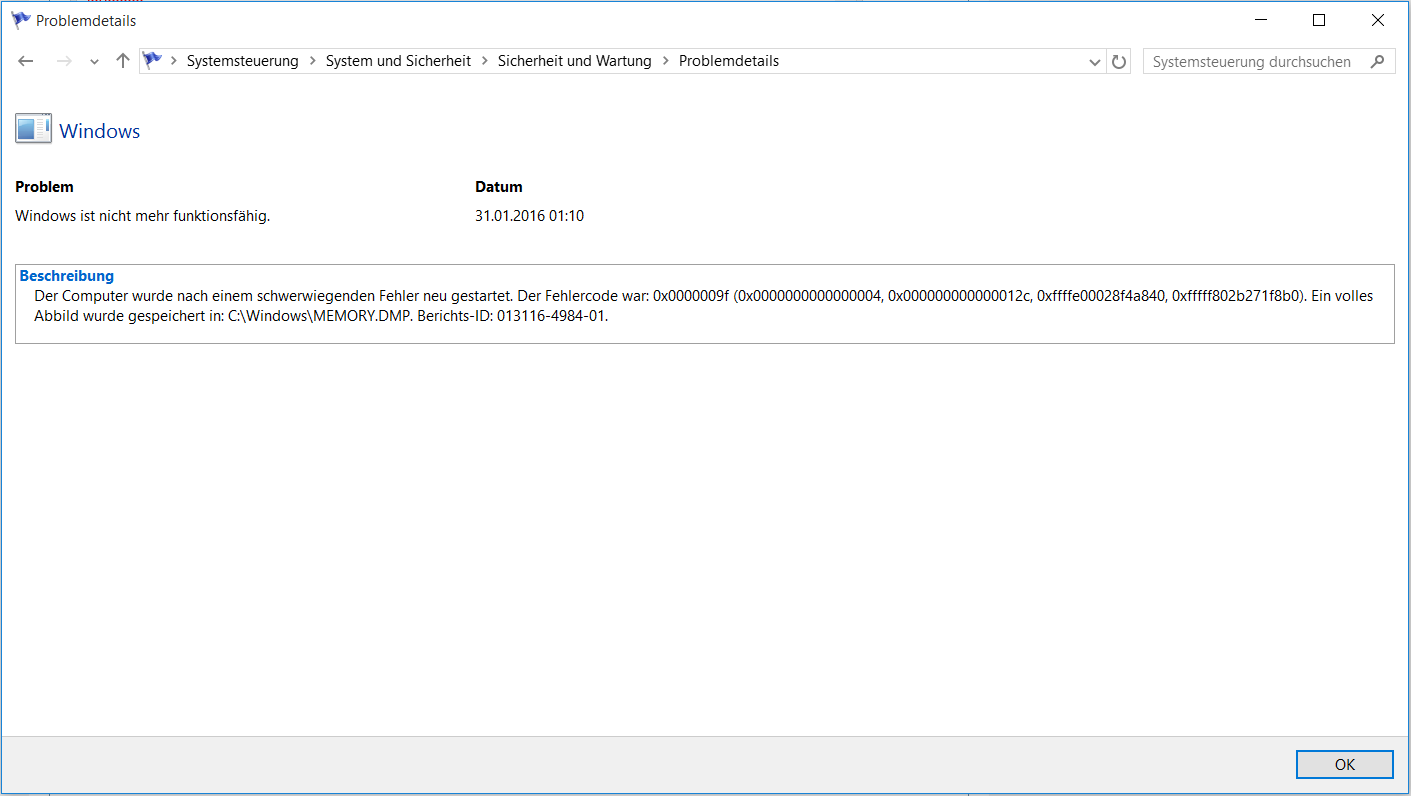Open Systemsteuerung in the breadcrumb
This screenshot has height=796, width=1411.
242,61
